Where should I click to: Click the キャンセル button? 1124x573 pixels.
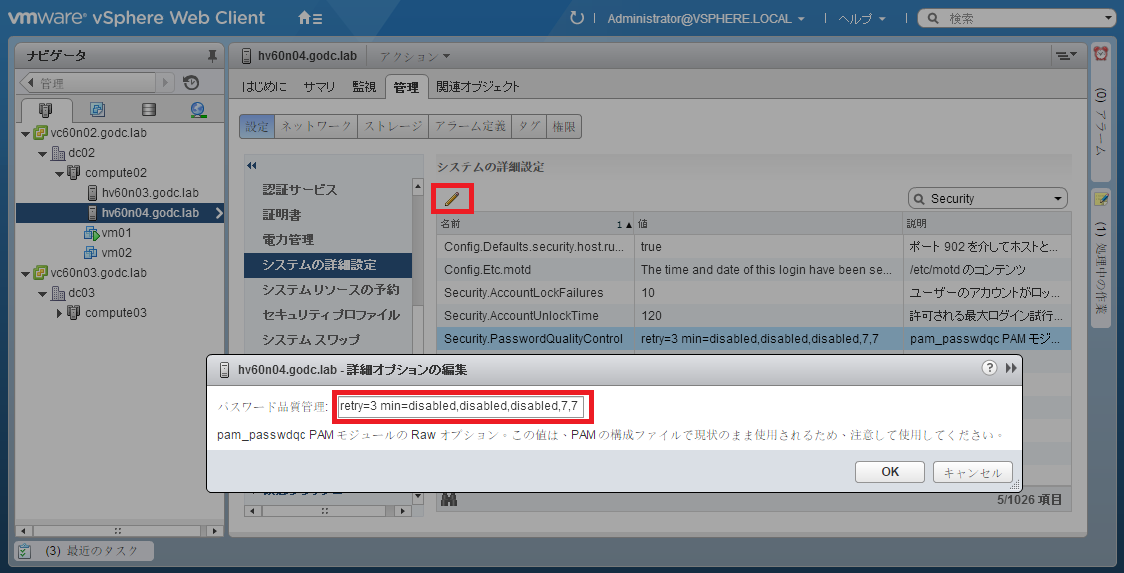click(x=973, y=472)
